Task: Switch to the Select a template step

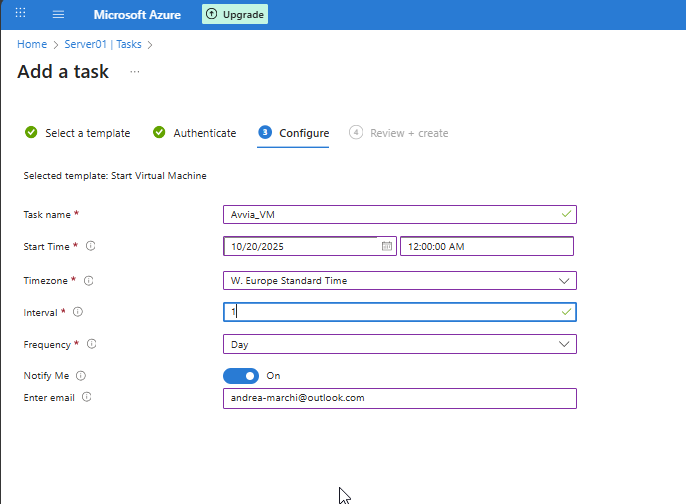Action: (77, 133)
